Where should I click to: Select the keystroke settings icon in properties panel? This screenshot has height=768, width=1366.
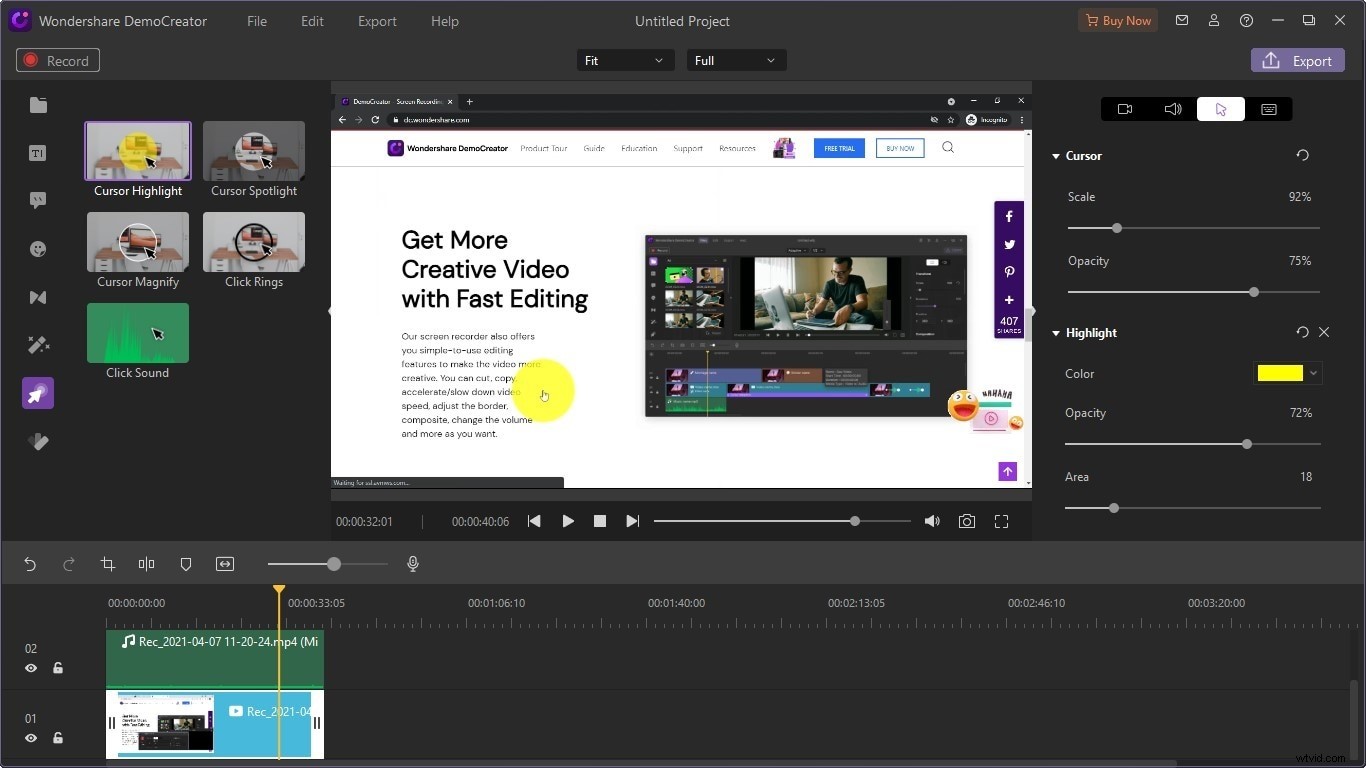point(1268,109)
